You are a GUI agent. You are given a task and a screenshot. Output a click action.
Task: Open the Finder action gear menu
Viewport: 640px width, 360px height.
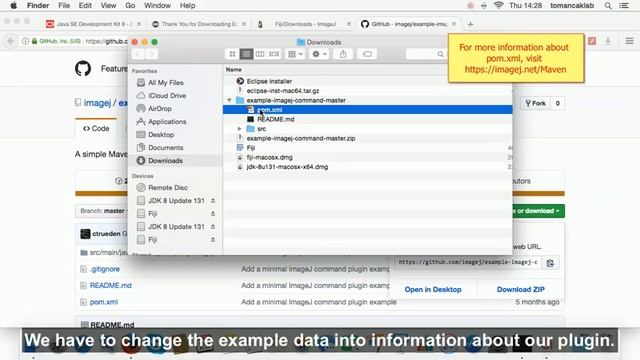coord(319,54)
